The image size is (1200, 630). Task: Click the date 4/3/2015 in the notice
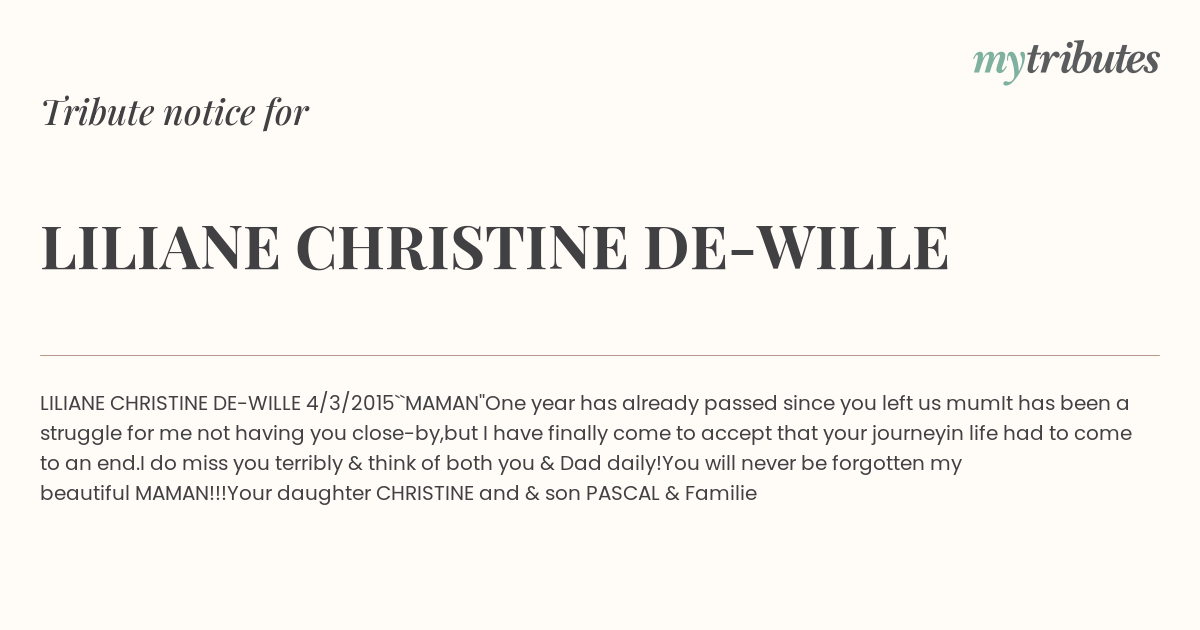pos(350,404)
